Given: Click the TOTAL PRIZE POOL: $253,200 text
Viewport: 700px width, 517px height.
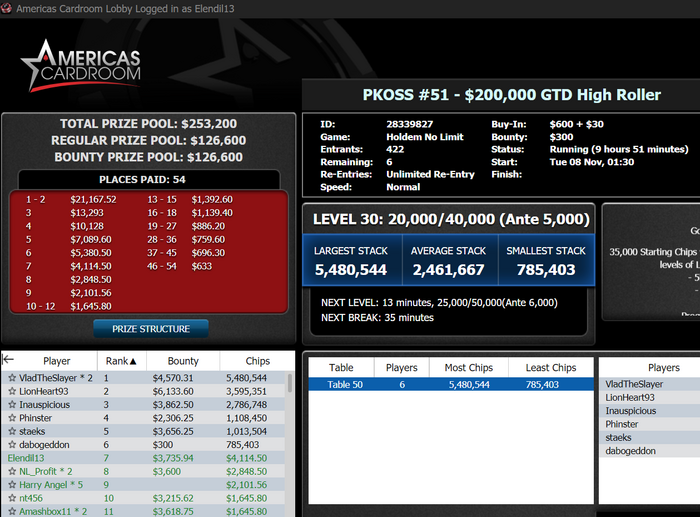Looking at the screenshot, I should (148, 124).
